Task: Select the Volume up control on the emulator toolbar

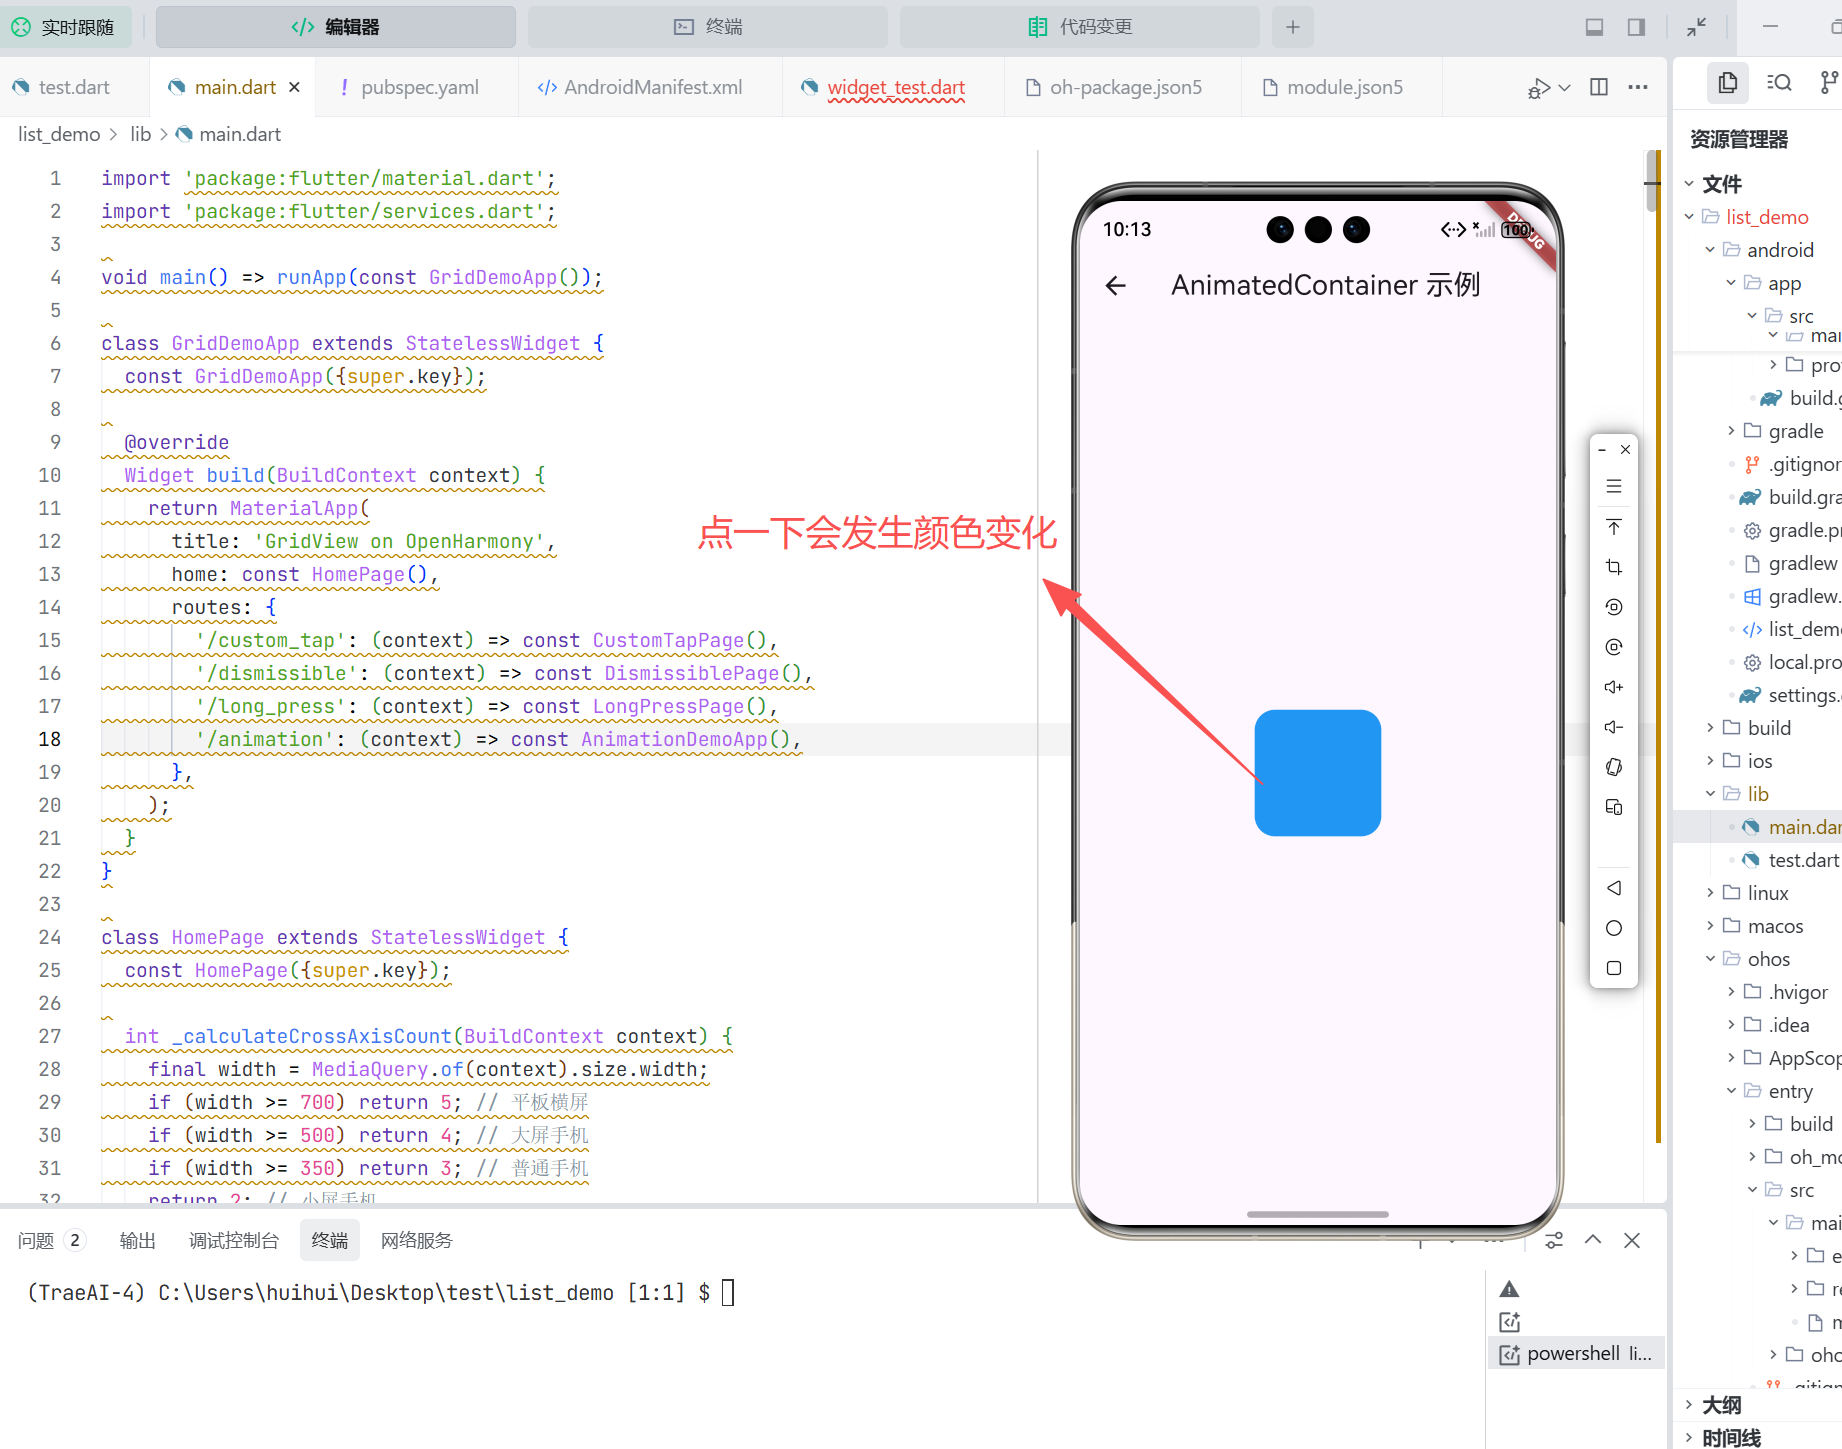Action: point(1613,687)
